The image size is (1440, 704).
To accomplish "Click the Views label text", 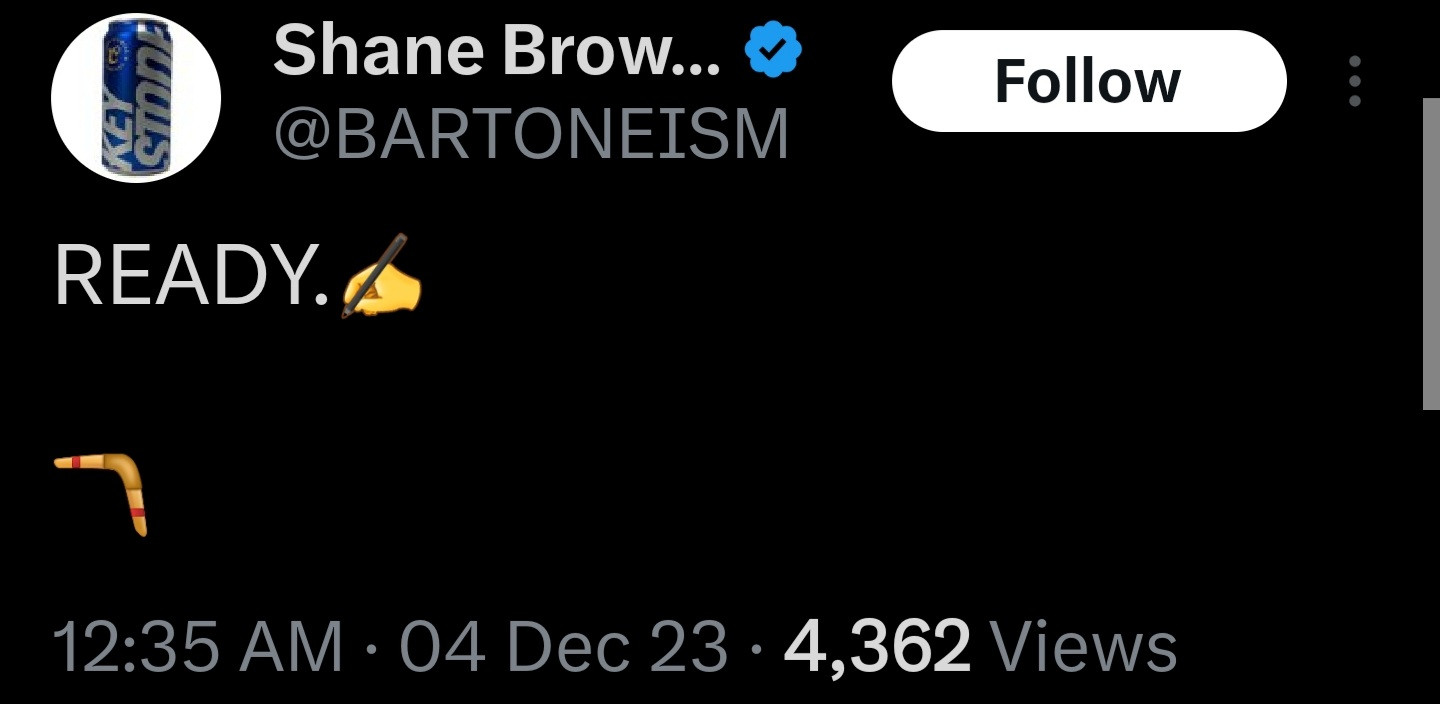I will (x=1083, y=646).
